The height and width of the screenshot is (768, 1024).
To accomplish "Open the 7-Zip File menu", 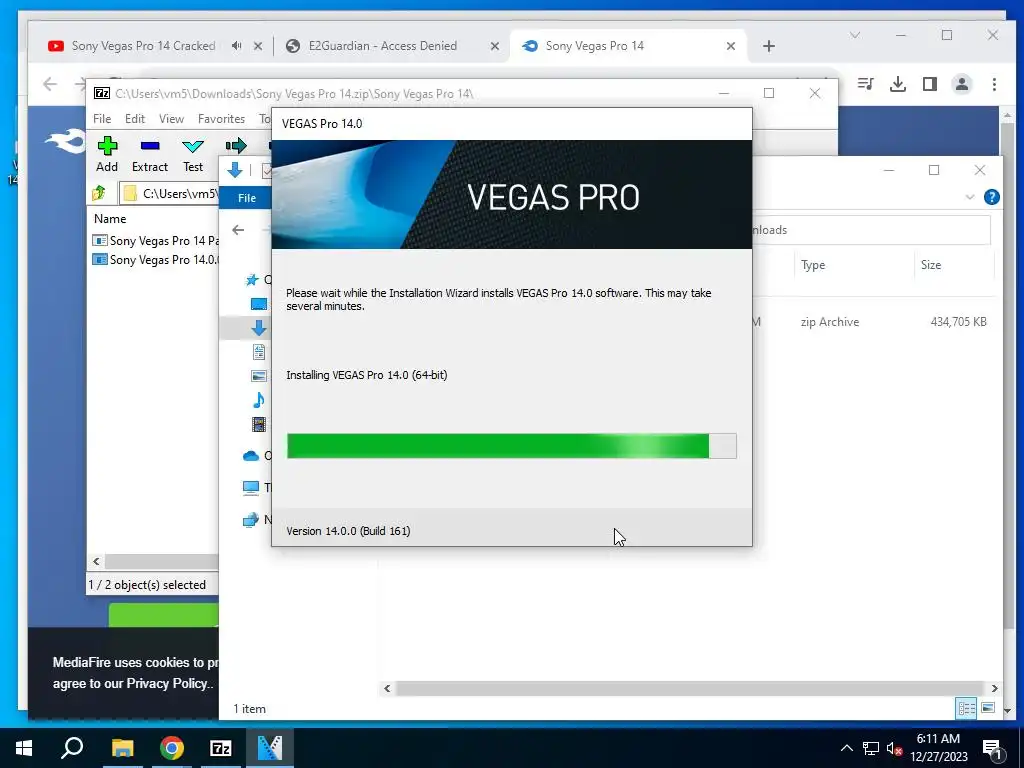I will 102,119.
